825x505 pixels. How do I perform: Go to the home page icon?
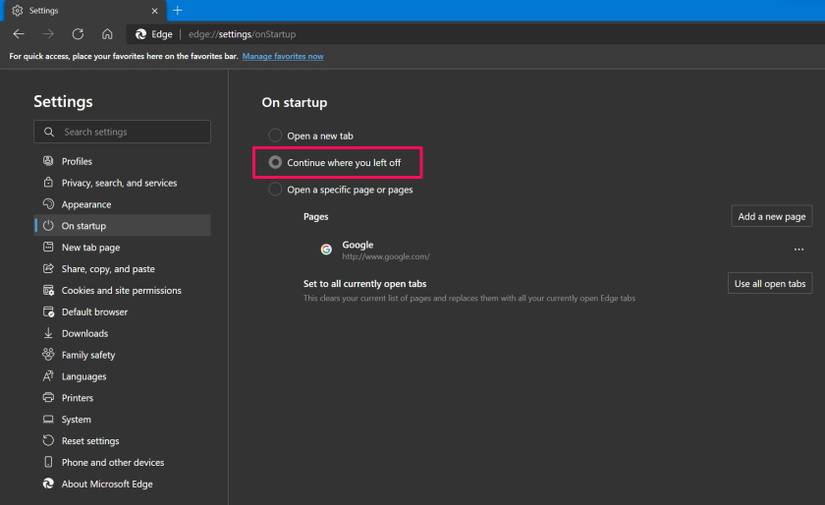(107, 34)
